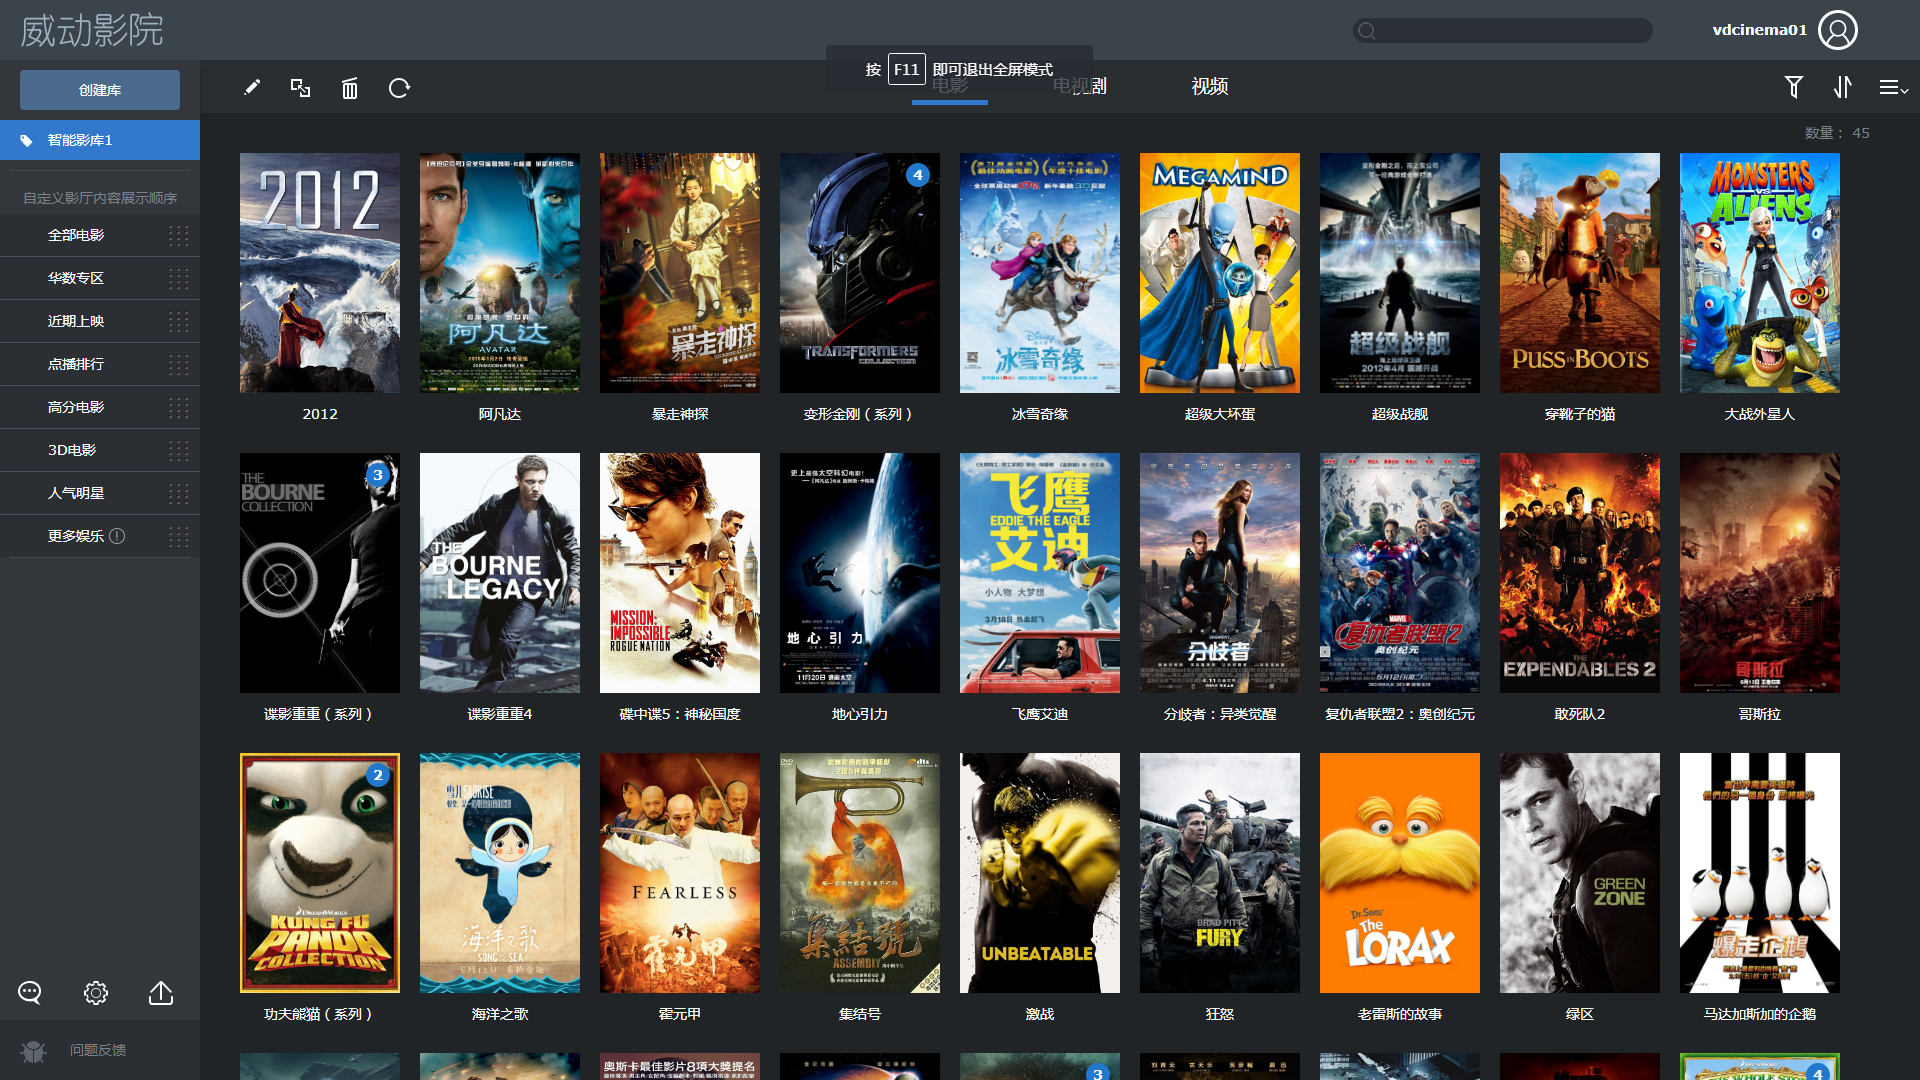Click drag handle of 3D电影 row
Screen dimensions: 1920x1080
[x=178, y=451]
